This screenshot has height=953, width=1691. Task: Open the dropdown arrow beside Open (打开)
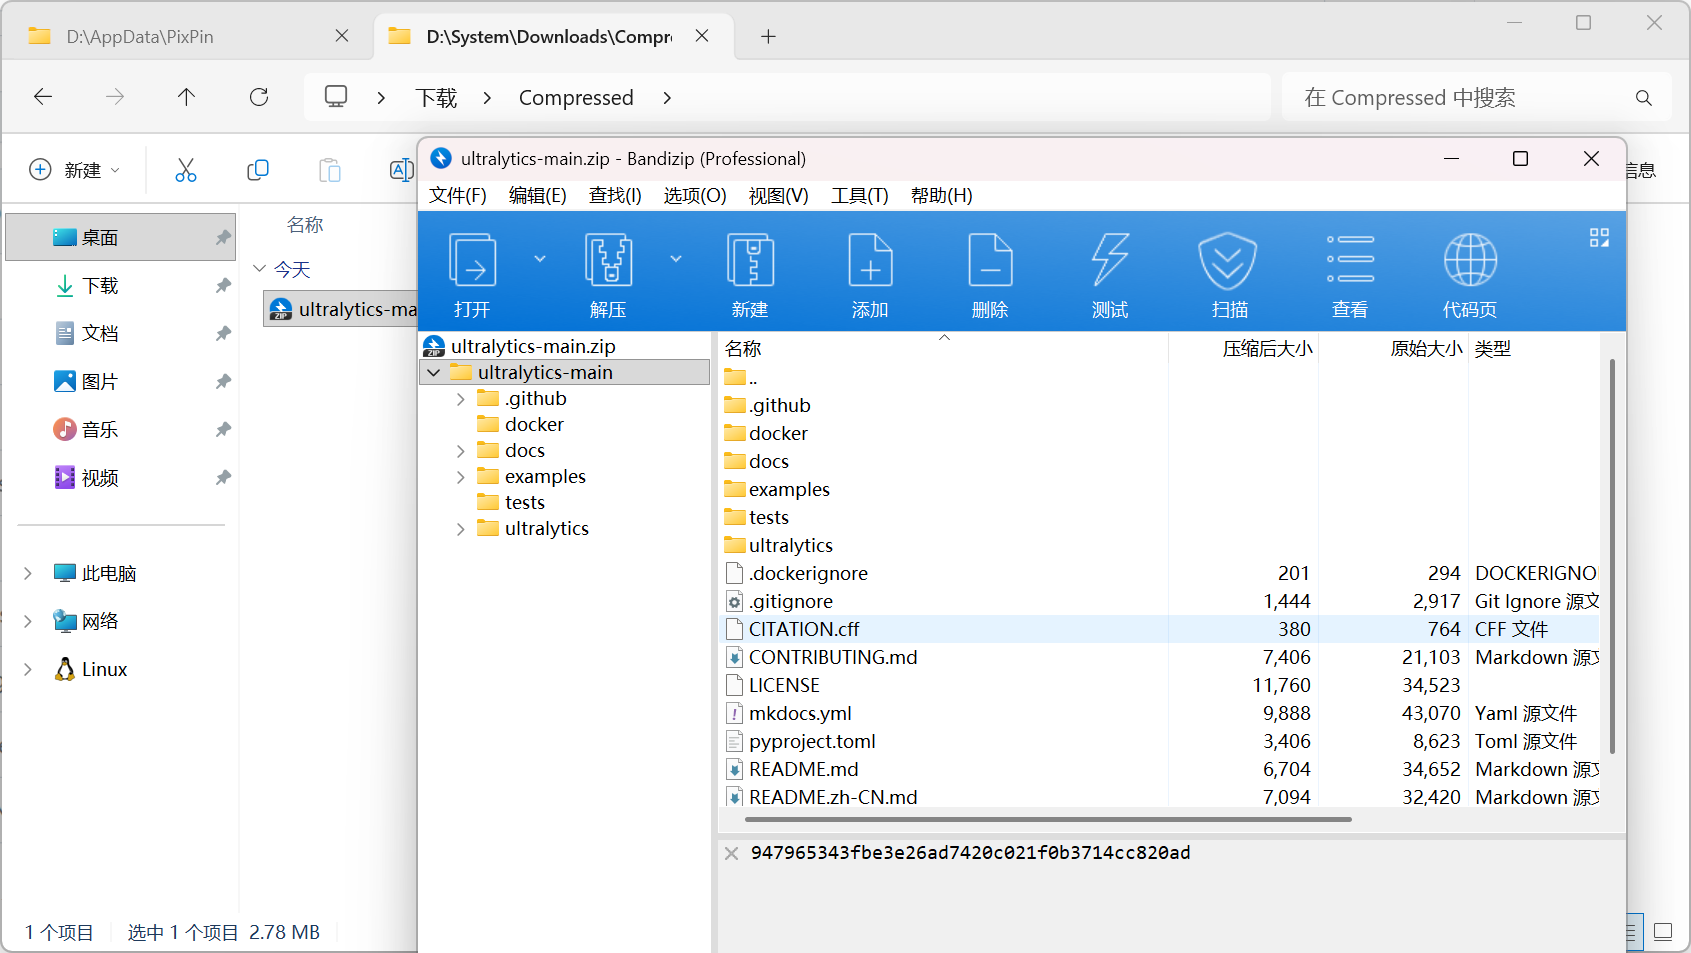click(540, 259)
